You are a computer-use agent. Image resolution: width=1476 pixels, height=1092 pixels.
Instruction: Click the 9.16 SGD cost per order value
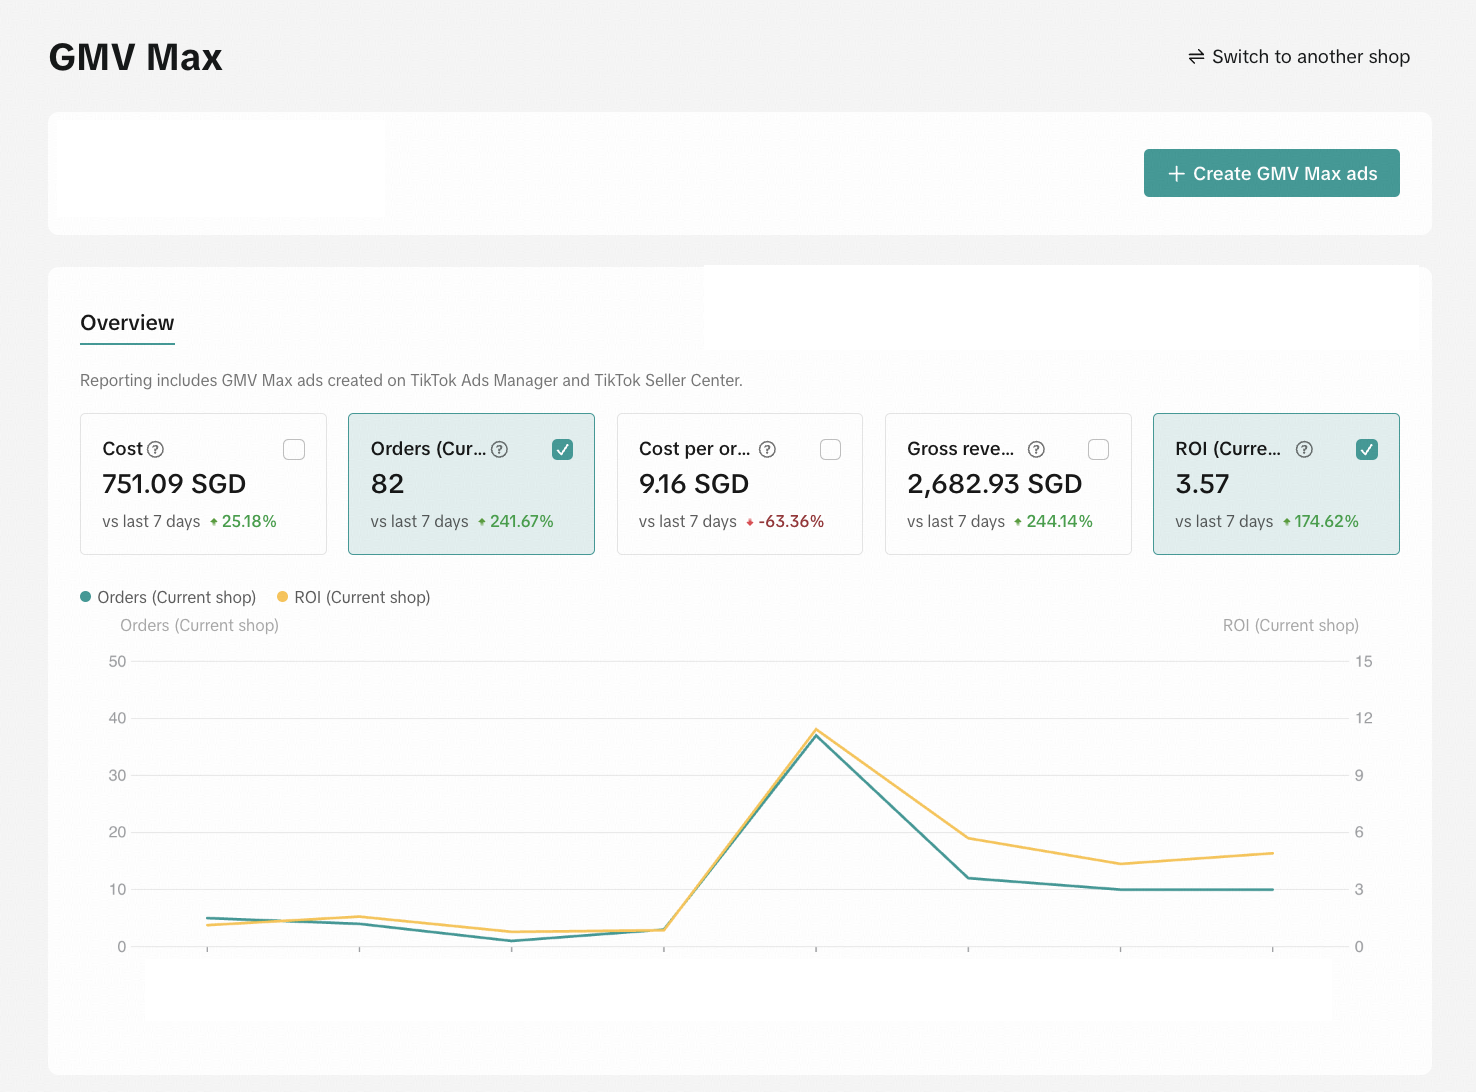click(694, 484)
